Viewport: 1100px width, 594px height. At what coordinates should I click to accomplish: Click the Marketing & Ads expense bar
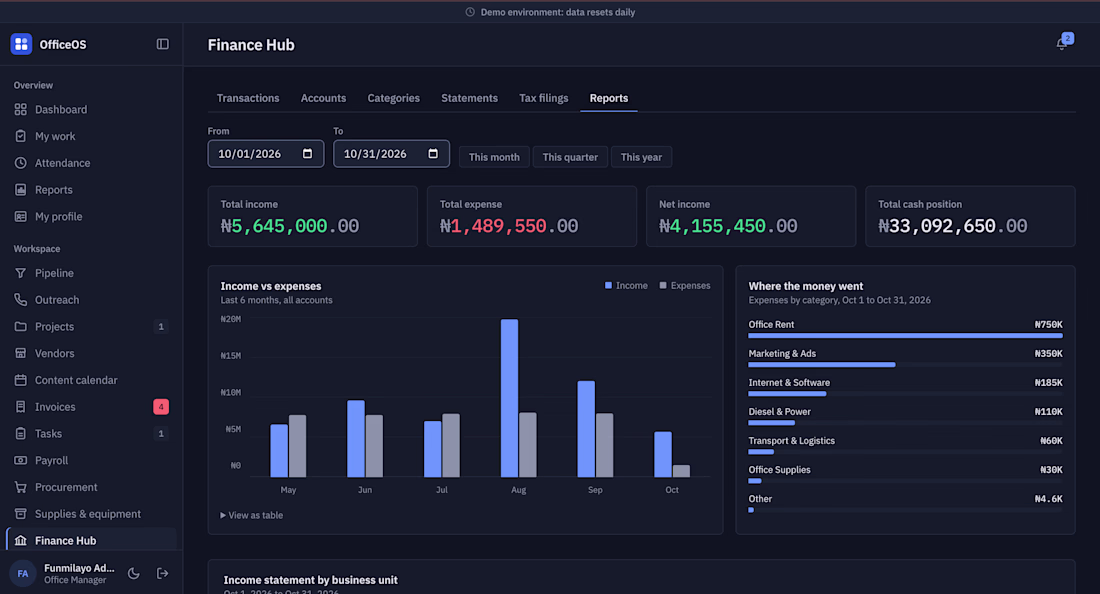821,365
